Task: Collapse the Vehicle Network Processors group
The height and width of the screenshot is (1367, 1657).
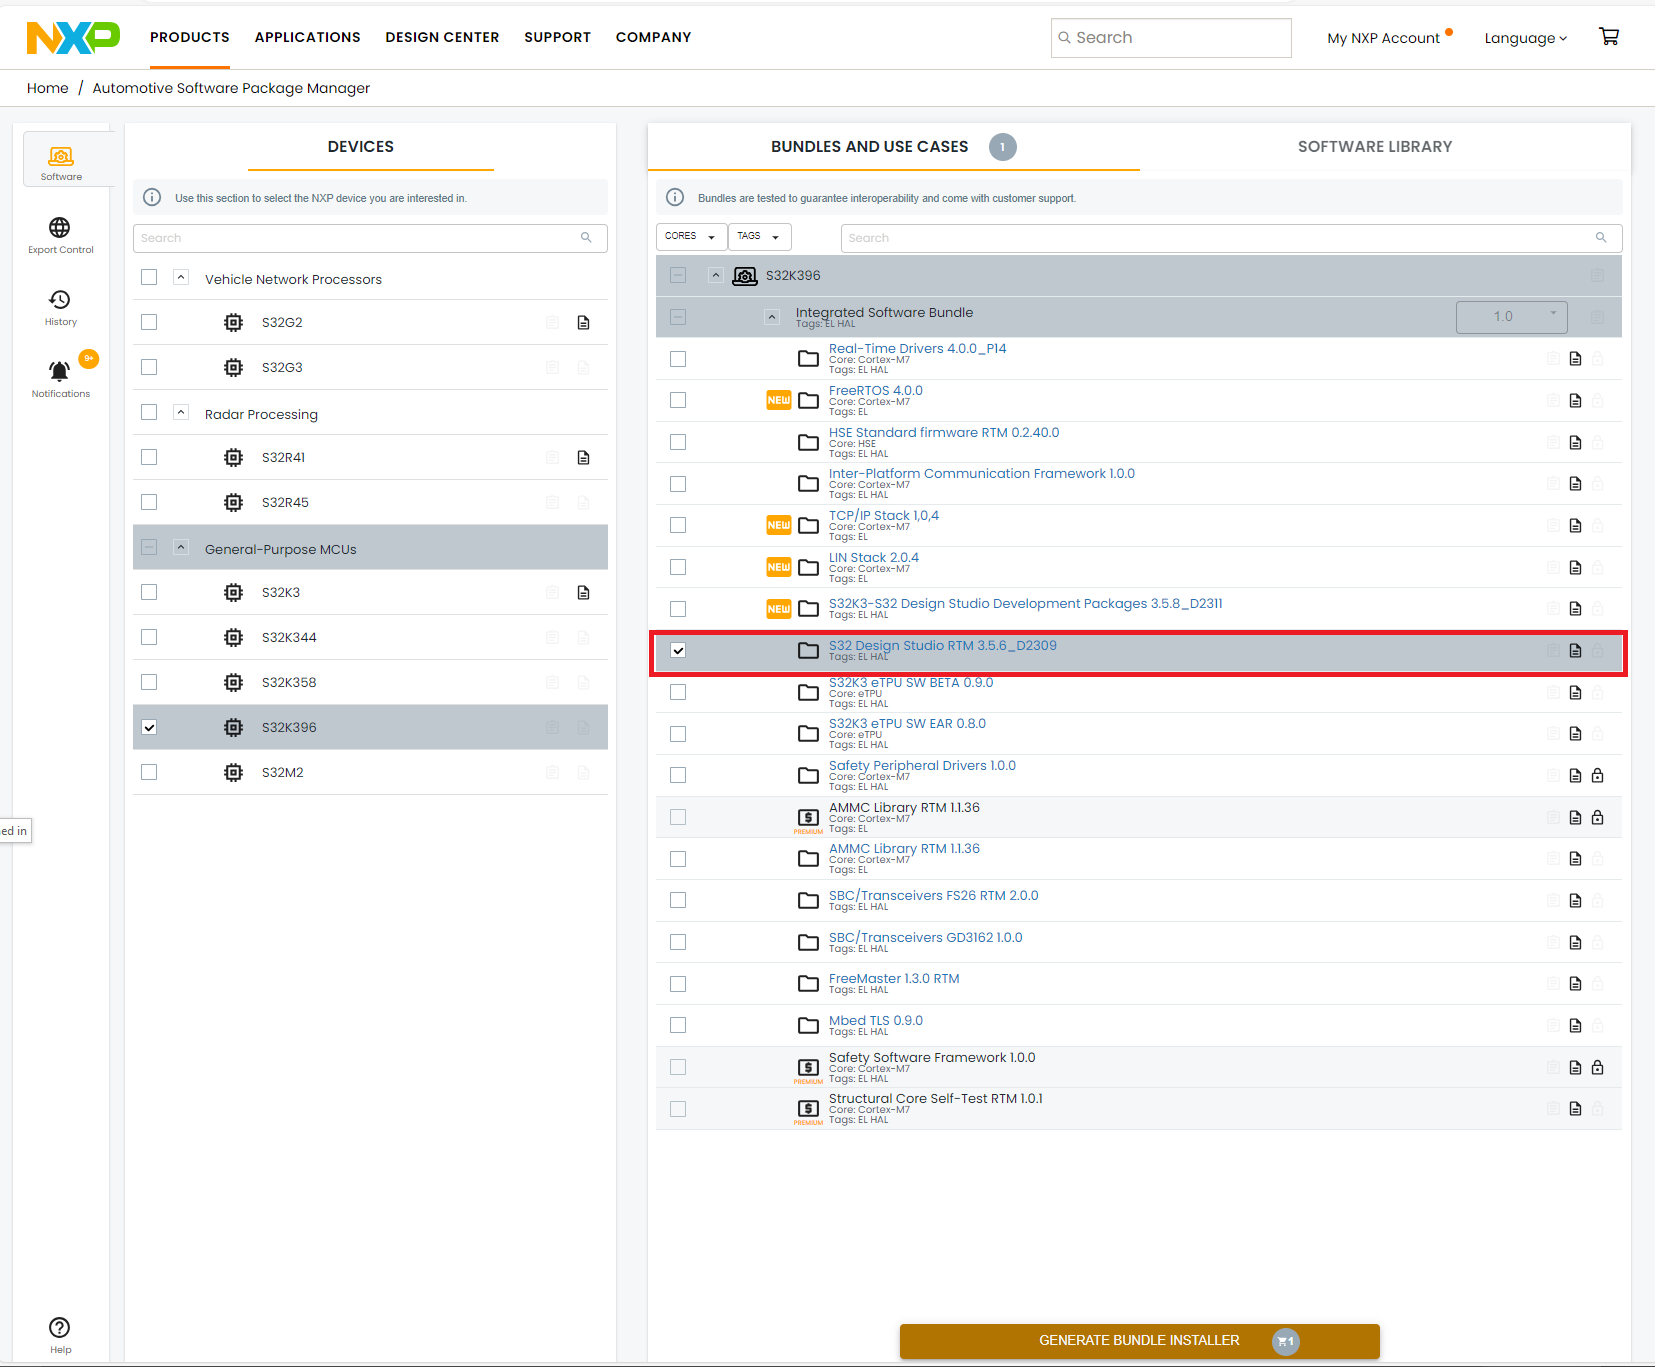Action: [181, 278]
